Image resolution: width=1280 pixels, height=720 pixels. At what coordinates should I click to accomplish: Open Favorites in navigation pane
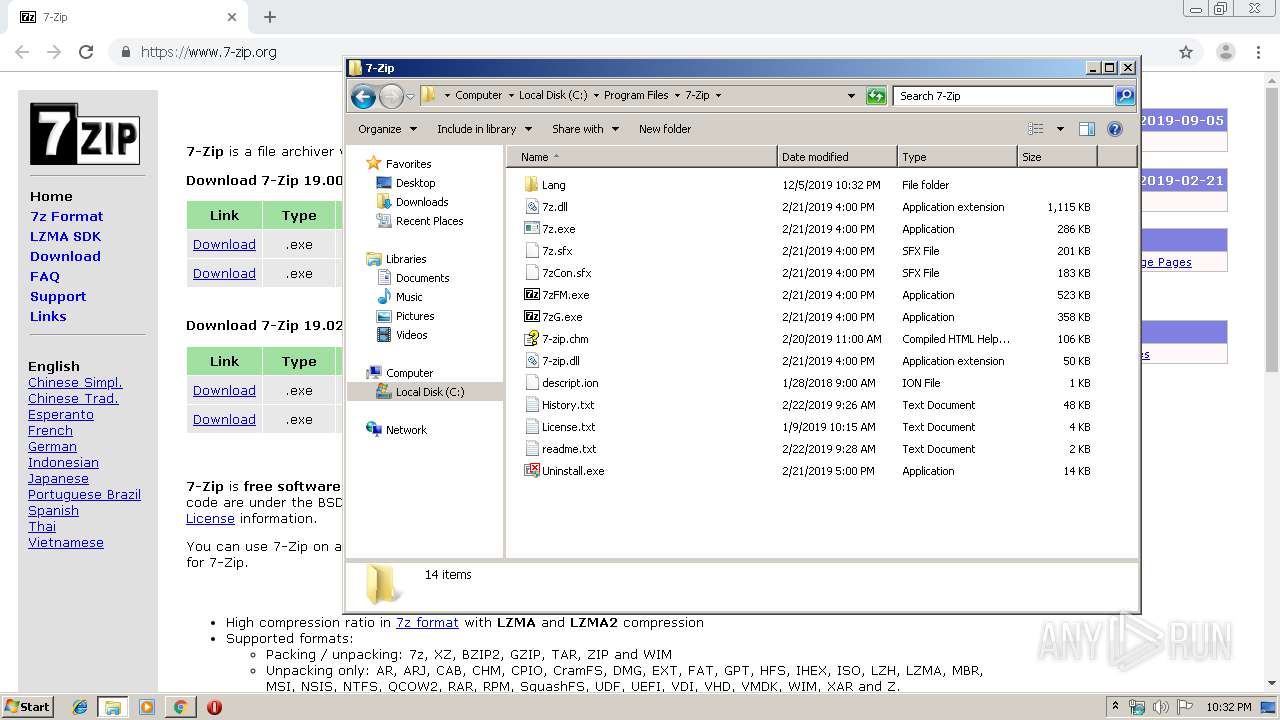coord(408,164)
